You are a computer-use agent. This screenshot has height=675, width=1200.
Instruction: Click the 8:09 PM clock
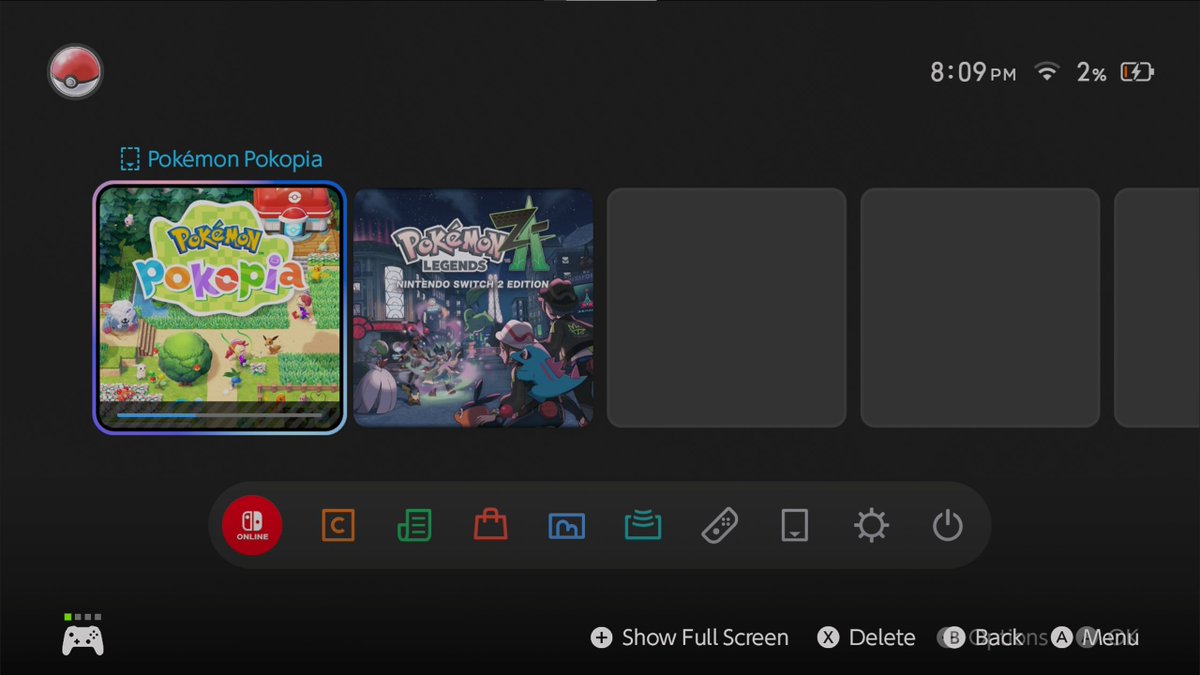[973, 72]
